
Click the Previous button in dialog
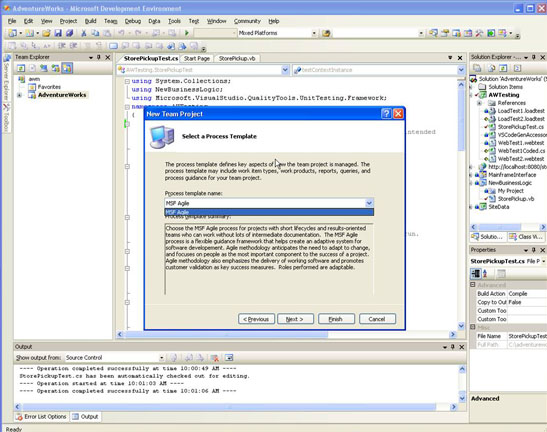(x=256, y=319)
